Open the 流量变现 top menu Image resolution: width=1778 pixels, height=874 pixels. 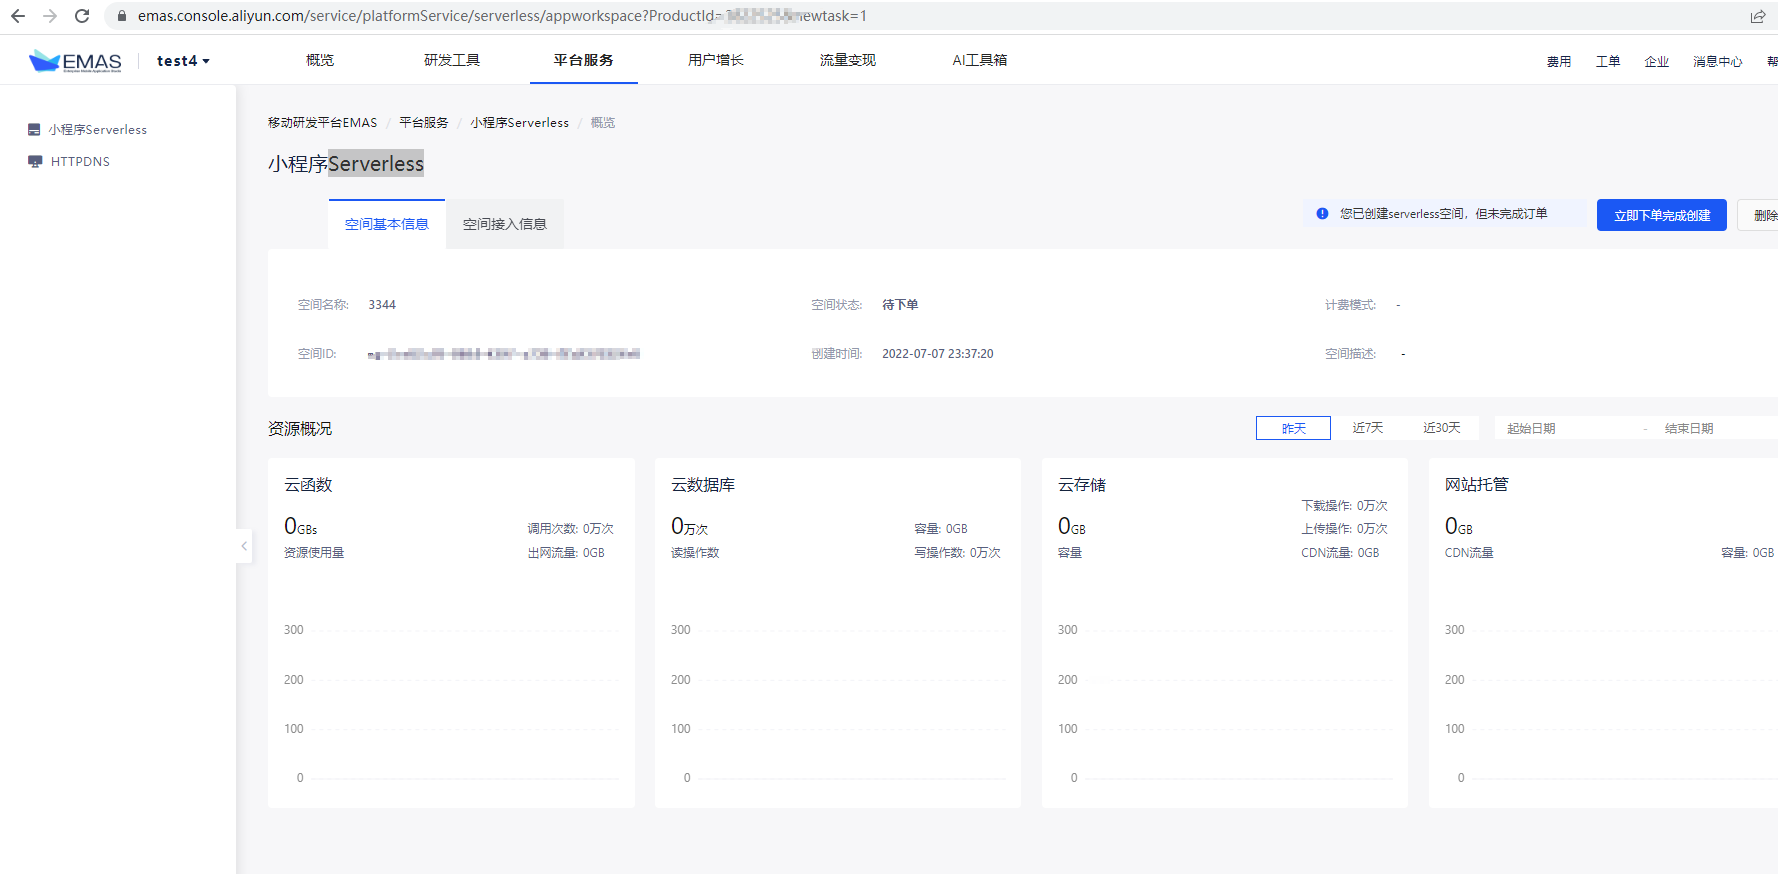point(848,60)
